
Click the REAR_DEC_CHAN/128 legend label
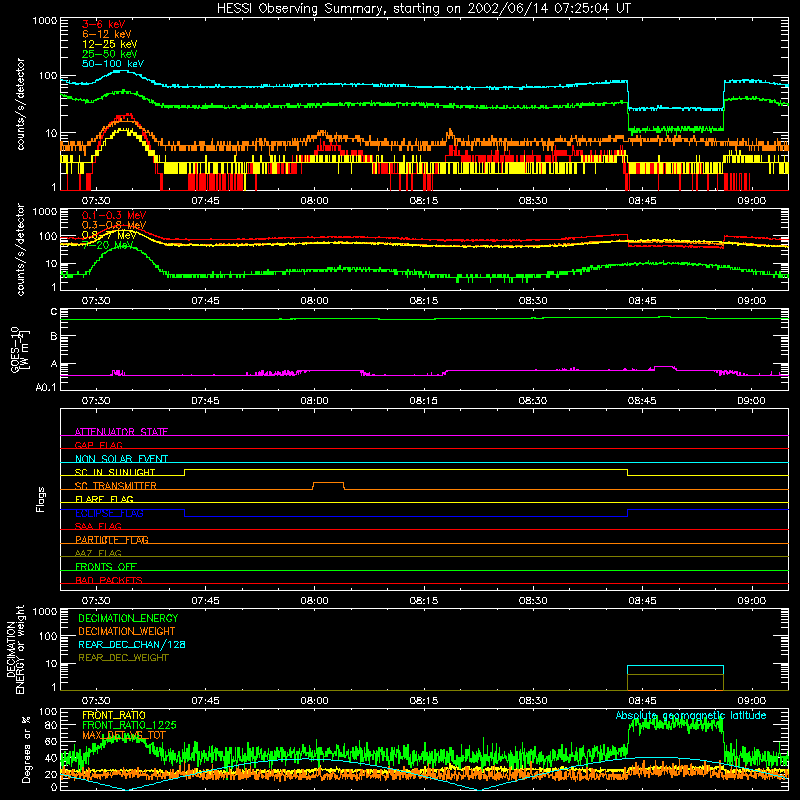pos(132,644)
